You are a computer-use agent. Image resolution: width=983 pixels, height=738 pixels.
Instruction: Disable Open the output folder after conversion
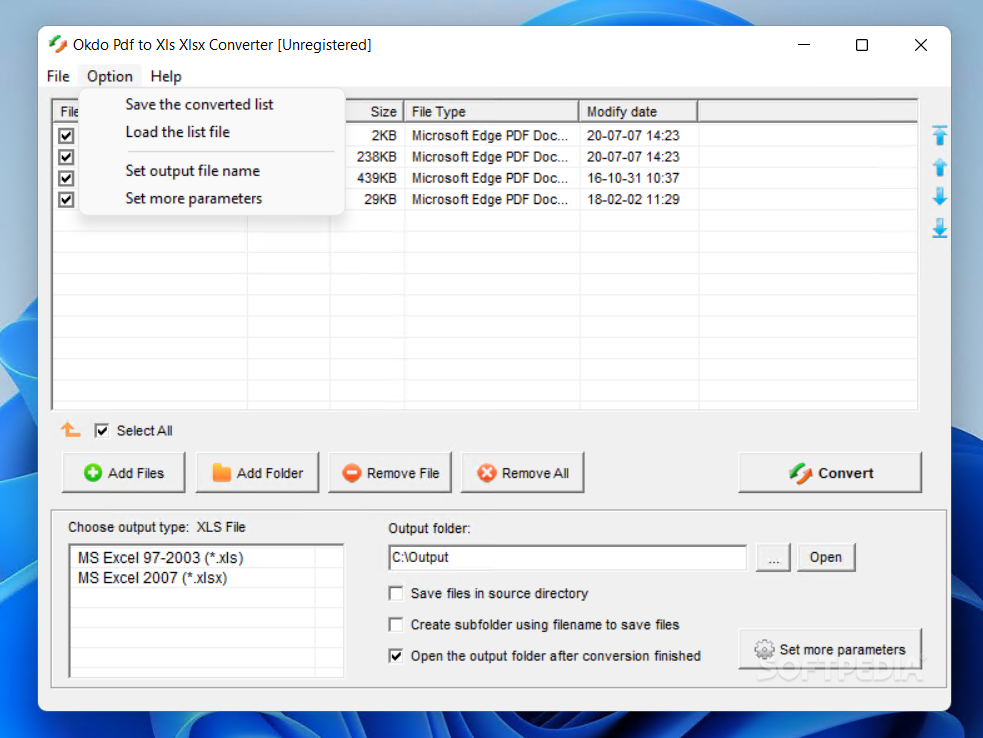coord(396,656)
